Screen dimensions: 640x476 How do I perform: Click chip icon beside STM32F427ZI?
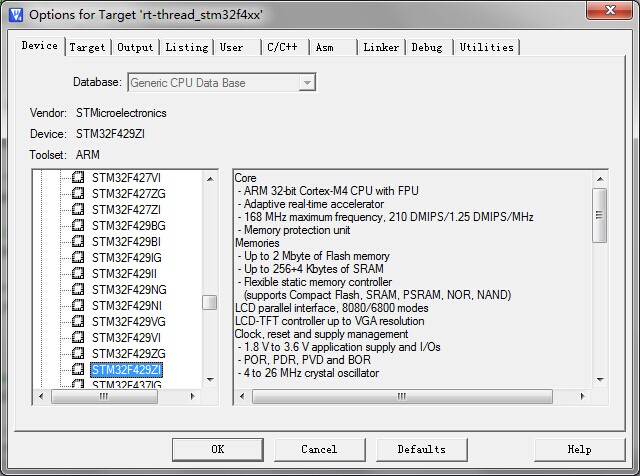pos(78,209)
